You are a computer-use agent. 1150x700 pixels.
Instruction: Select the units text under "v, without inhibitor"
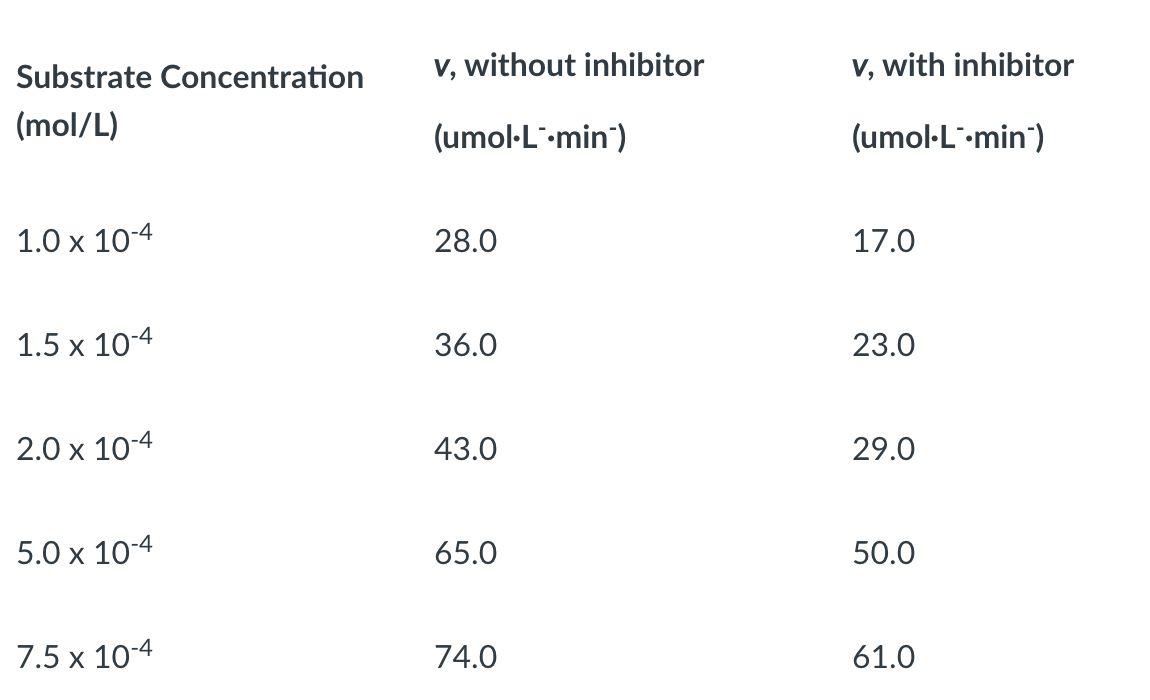coord(530,138)
